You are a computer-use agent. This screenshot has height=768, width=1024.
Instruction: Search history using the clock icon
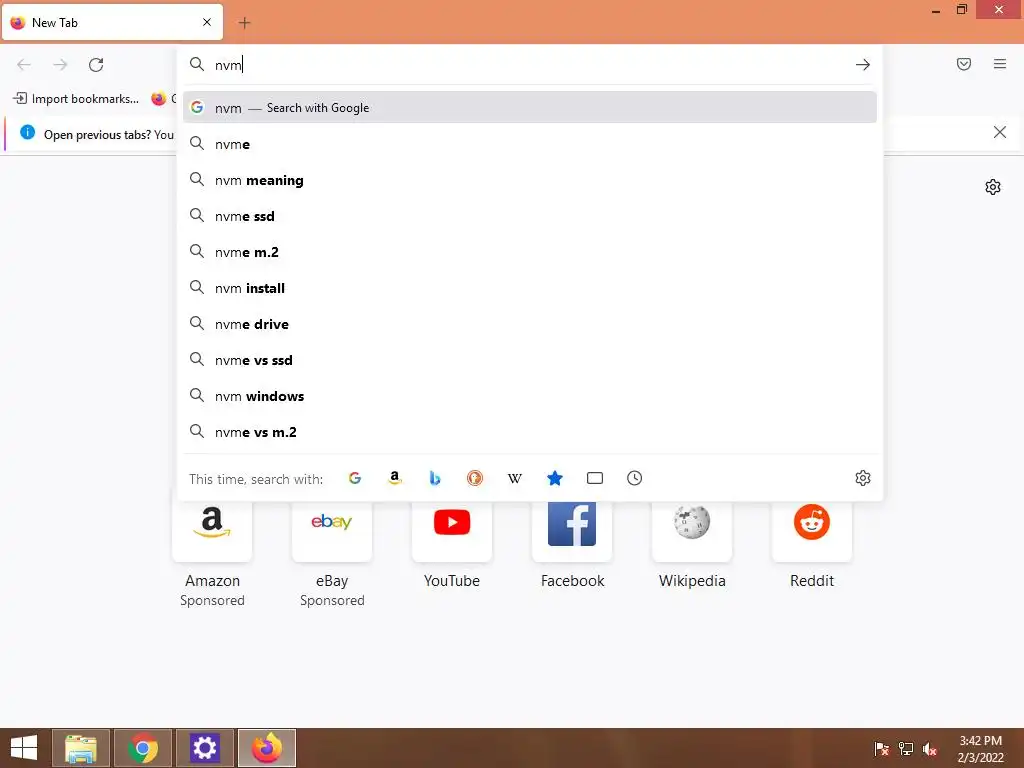coord(635,478)
